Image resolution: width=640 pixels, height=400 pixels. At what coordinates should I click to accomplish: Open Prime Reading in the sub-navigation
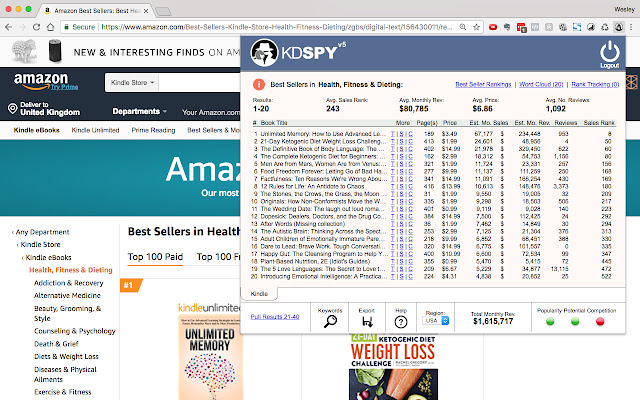coord(153,130)
